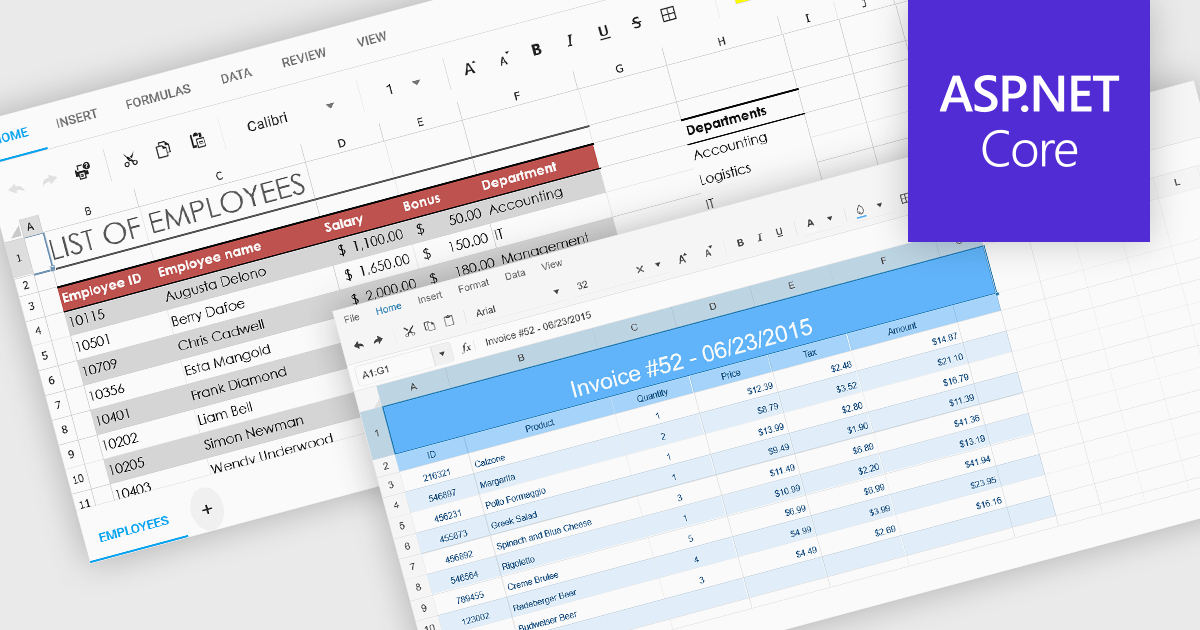
Task: Open Home tab in Invoice spreadsheet
Action: 388,308
